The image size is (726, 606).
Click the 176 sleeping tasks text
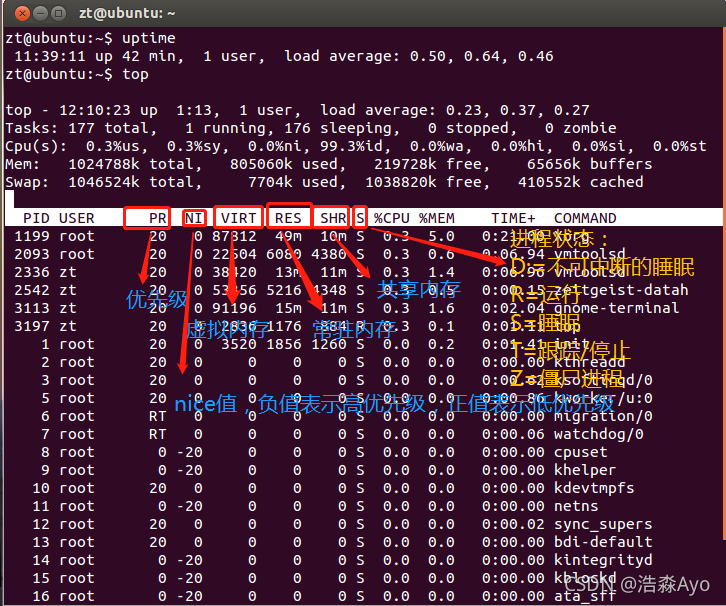[342, 128]
